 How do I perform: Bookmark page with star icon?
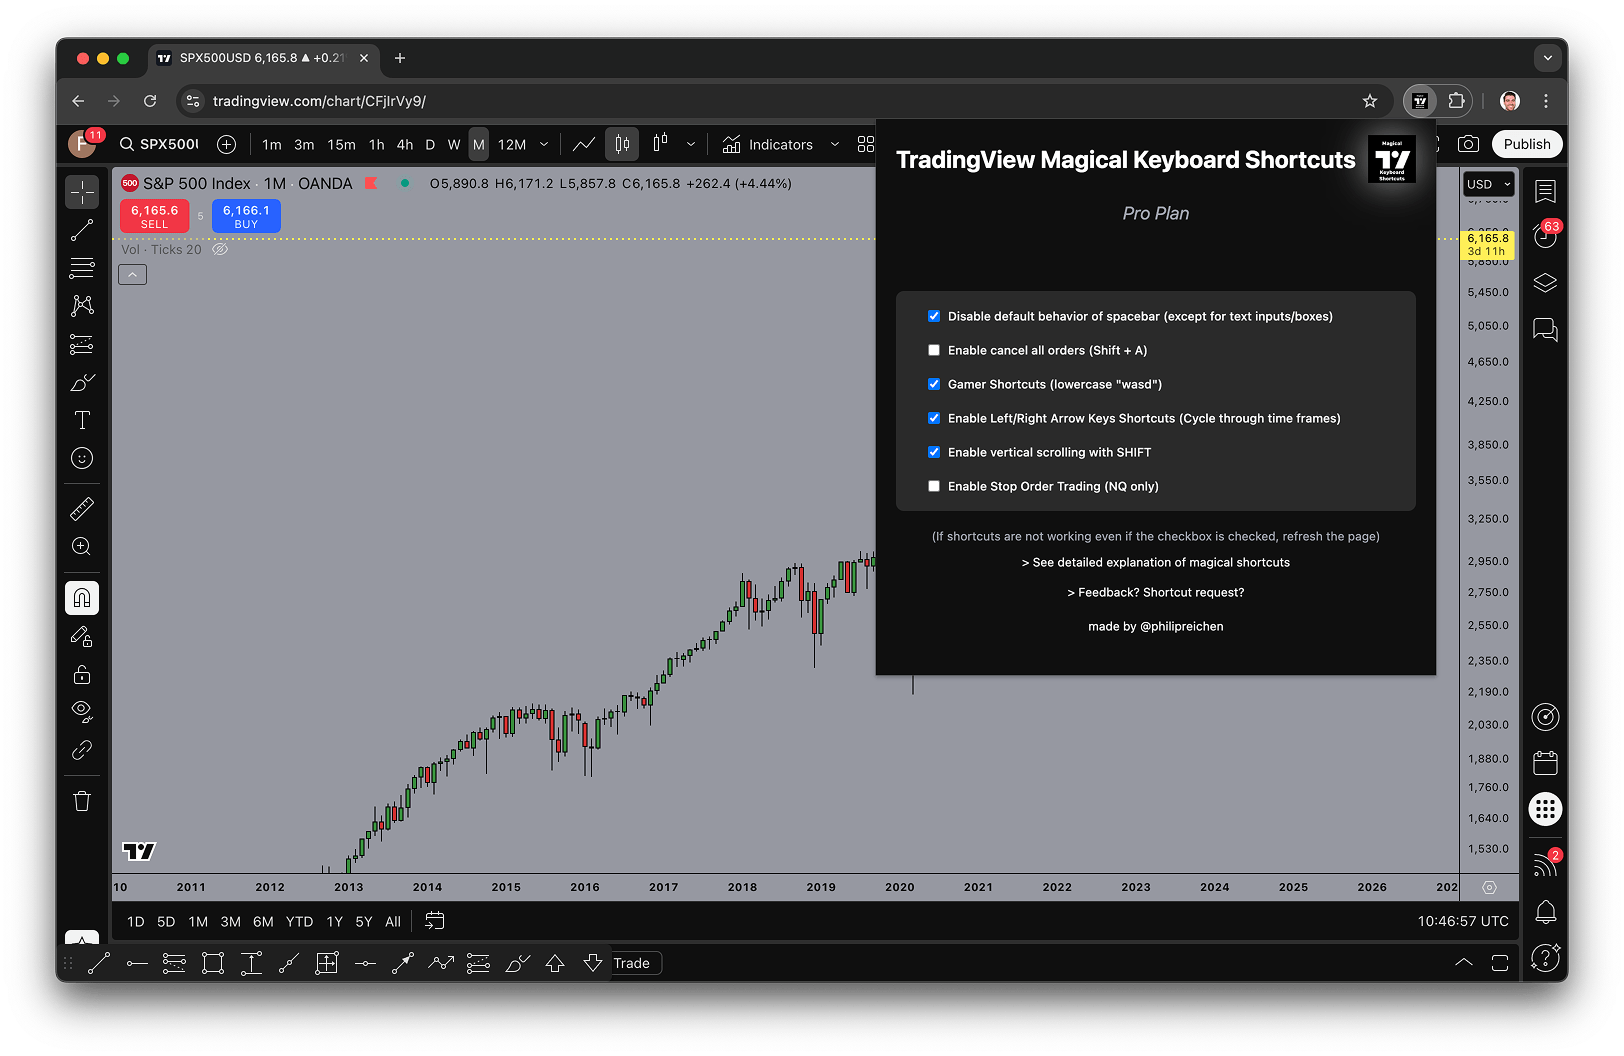pos(1370,101)
